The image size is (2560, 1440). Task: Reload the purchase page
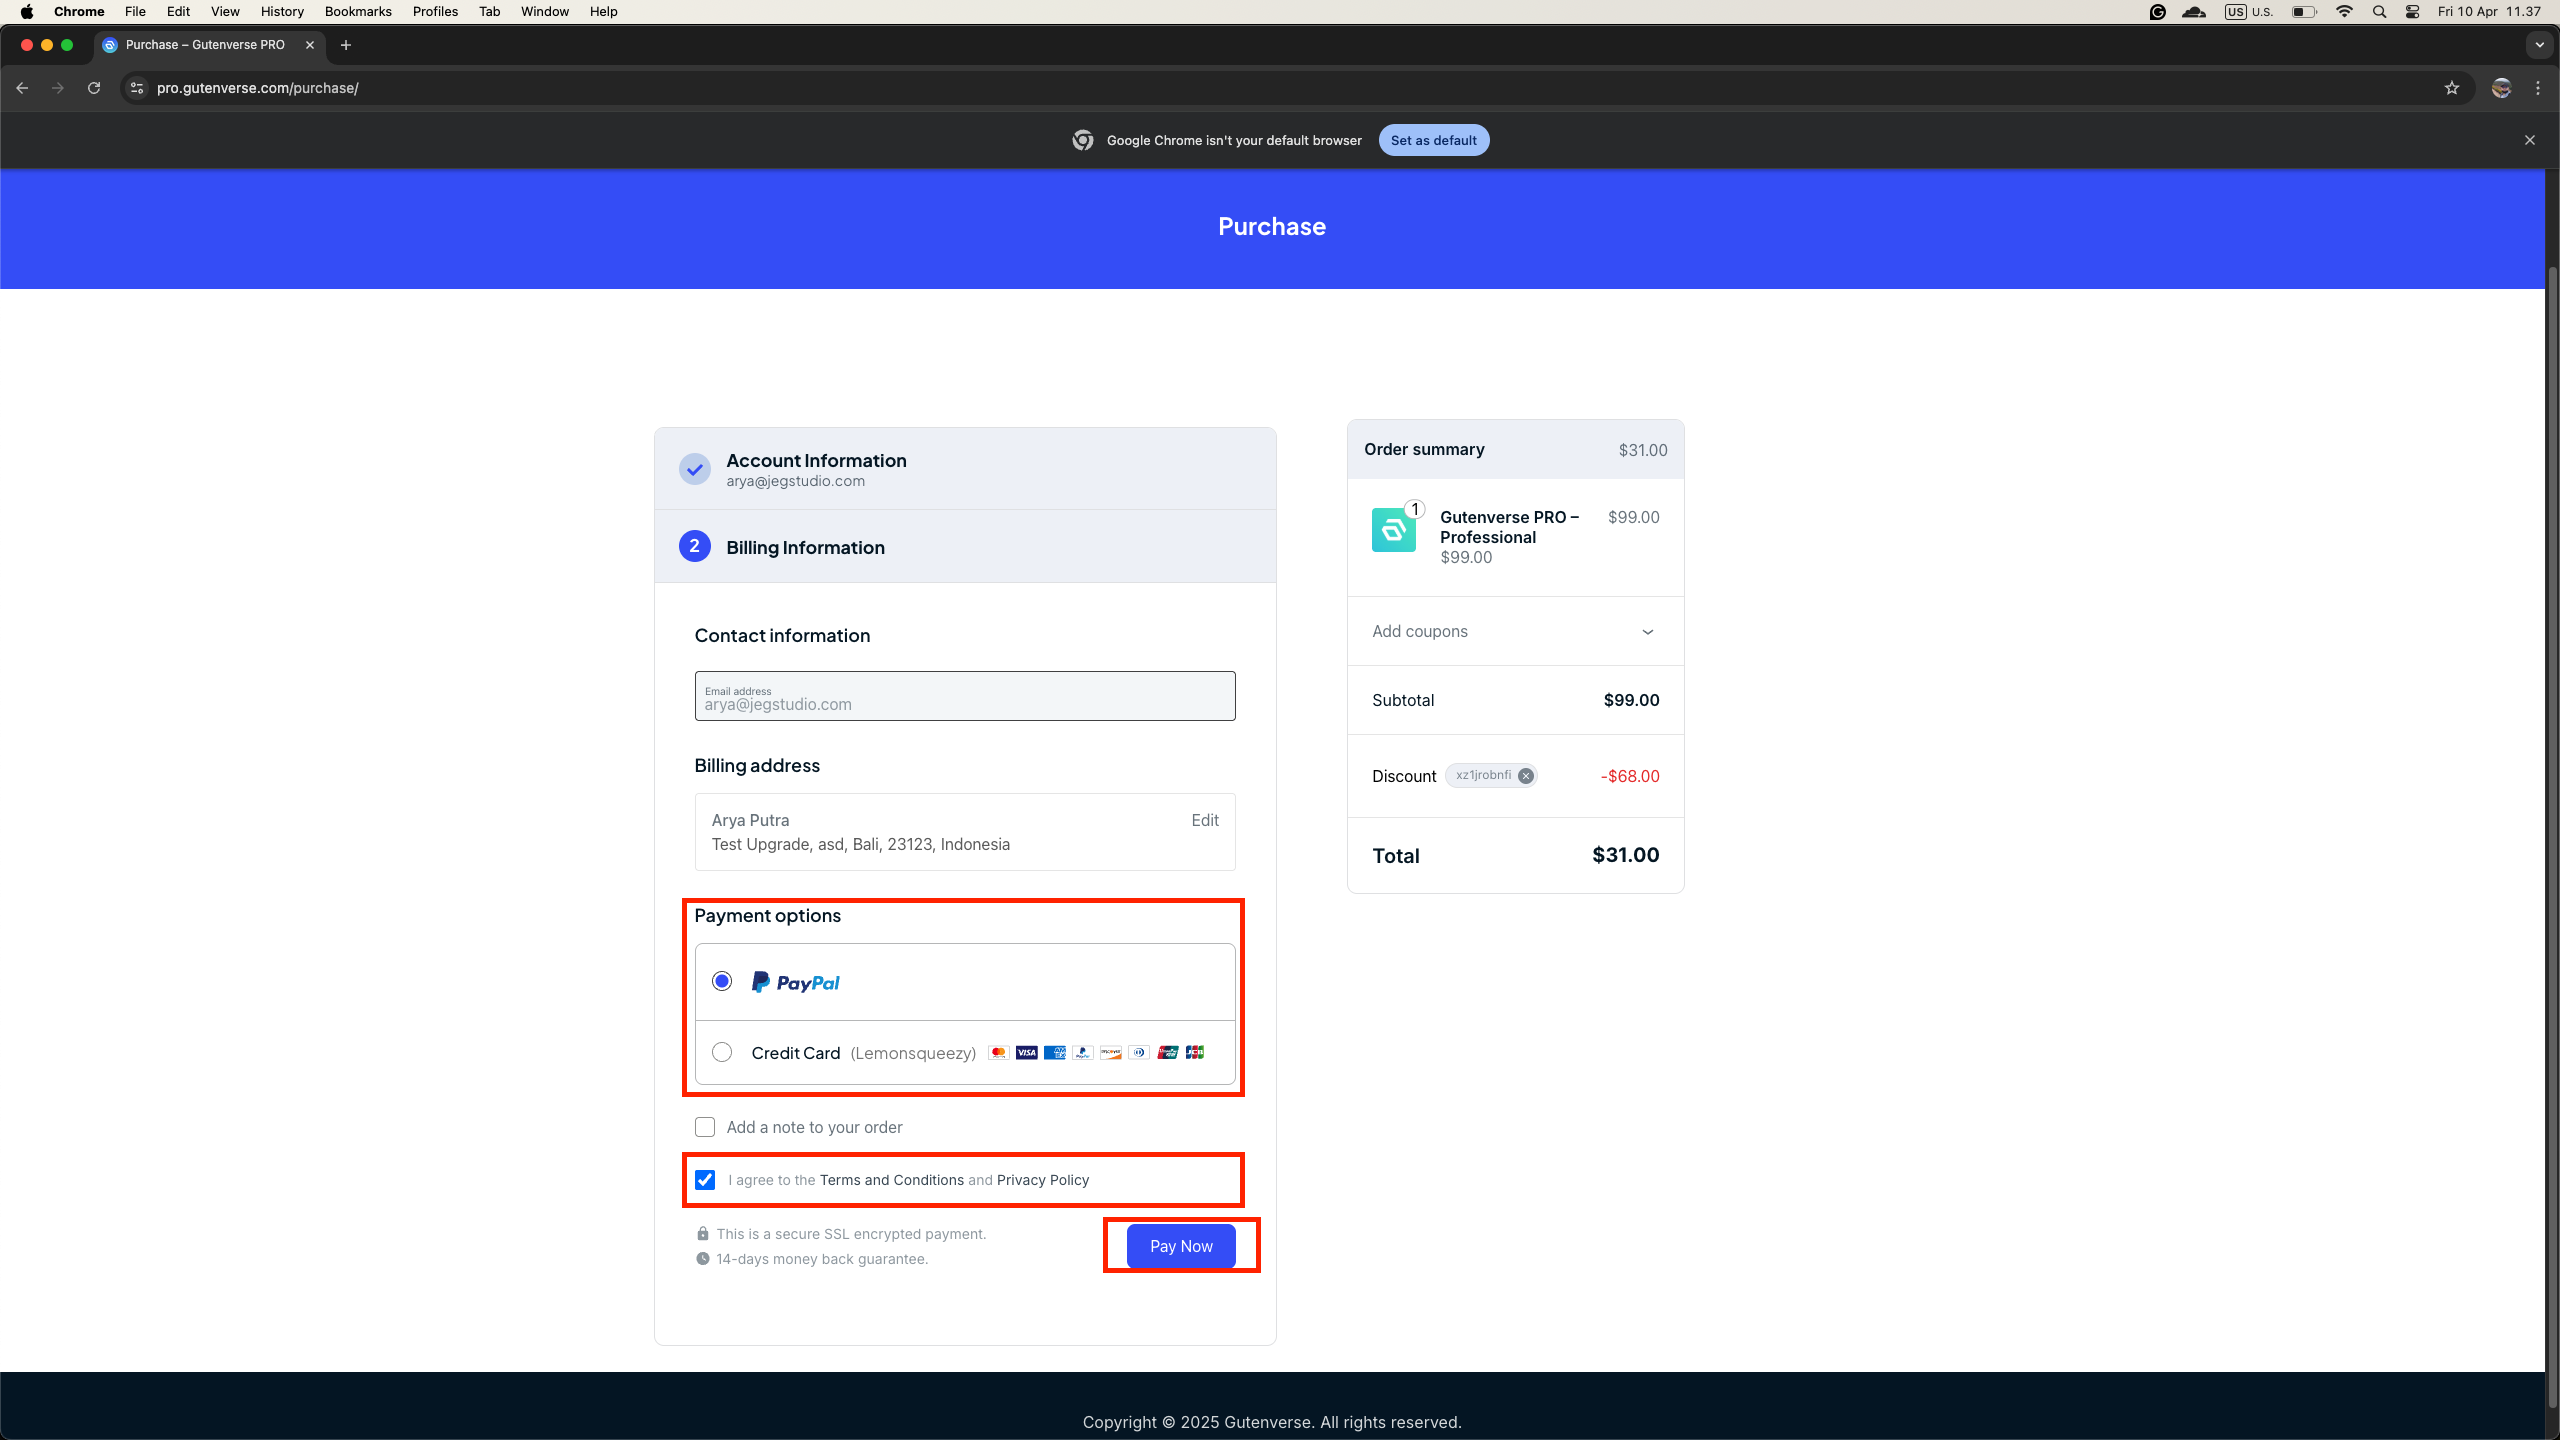click(x=94, y=88)
